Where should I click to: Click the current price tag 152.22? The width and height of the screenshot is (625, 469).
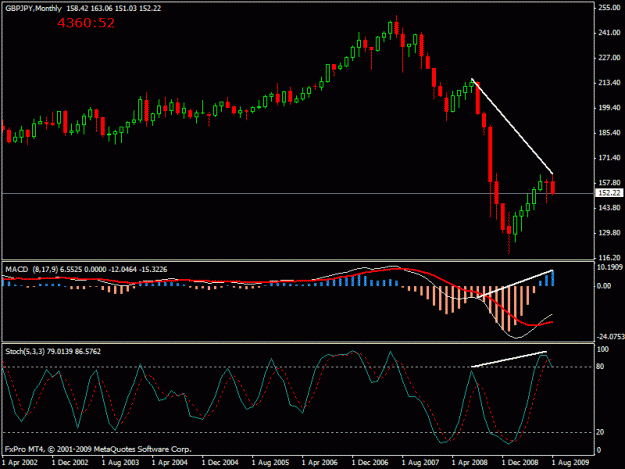609,193
